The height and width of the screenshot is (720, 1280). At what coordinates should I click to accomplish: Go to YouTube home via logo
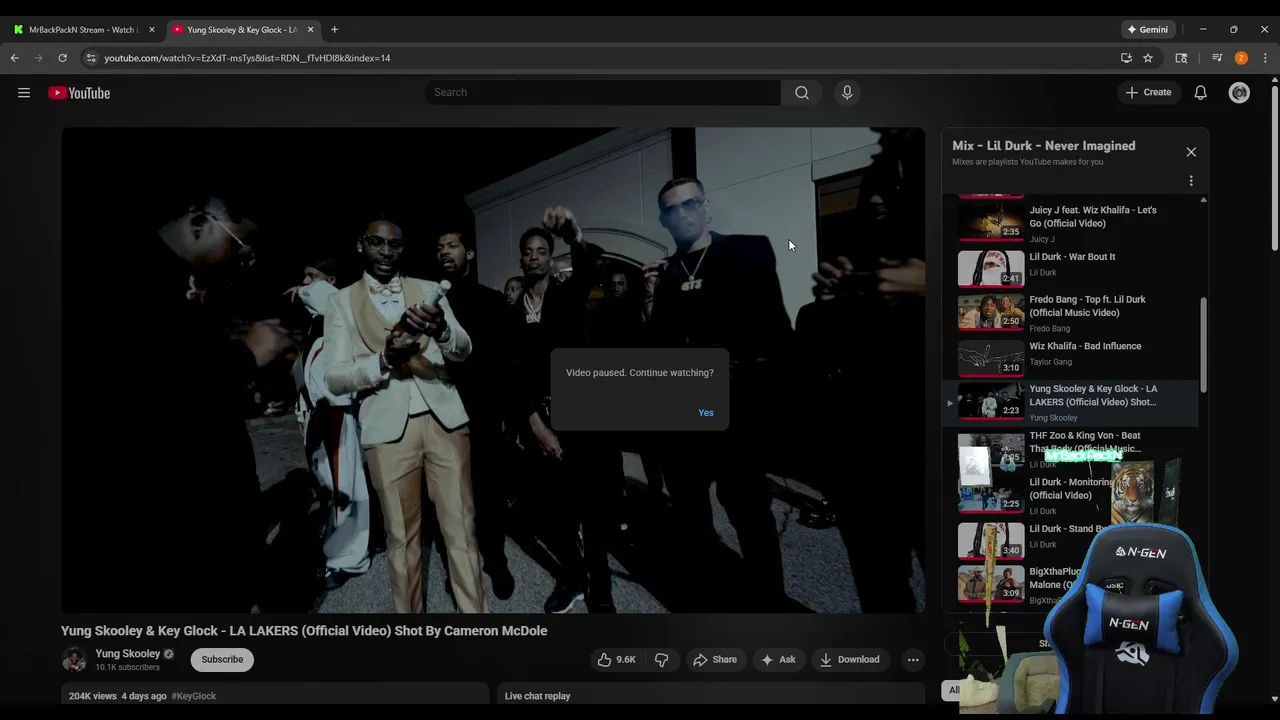(79, 93)
